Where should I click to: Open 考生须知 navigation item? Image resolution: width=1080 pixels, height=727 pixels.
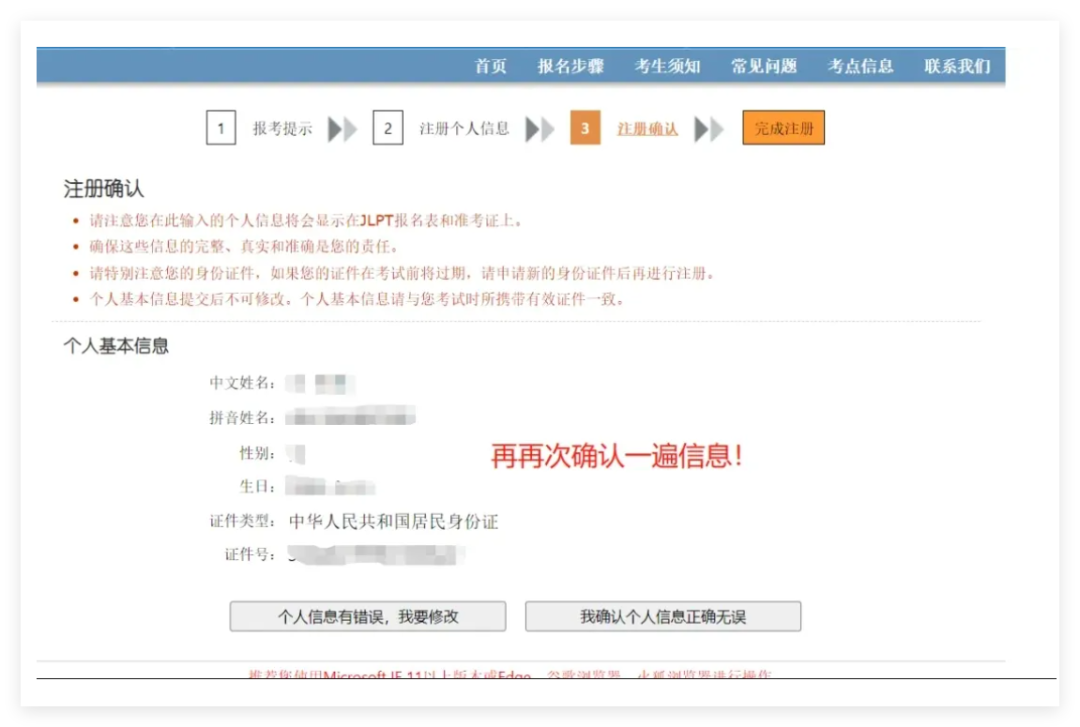click(x=667, y=67)
